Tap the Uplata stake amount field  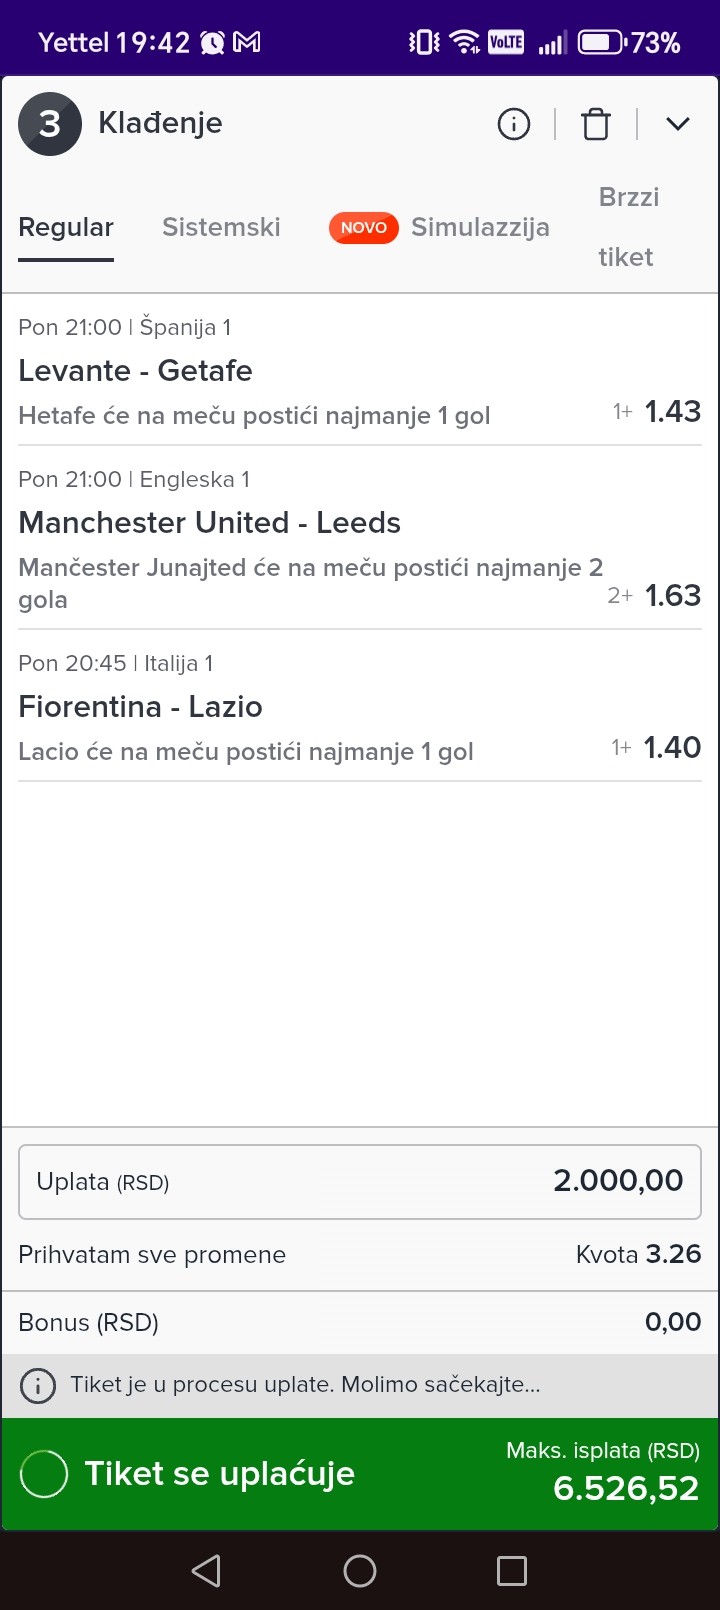pyautogui.click(x=360, y=1181)
